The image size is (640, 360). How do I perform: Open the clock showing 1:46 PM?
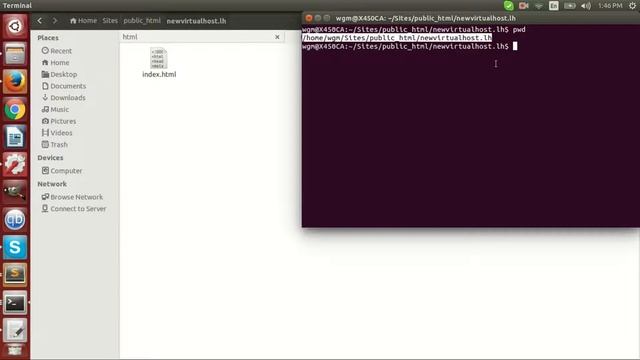click(x=610, y=6)
